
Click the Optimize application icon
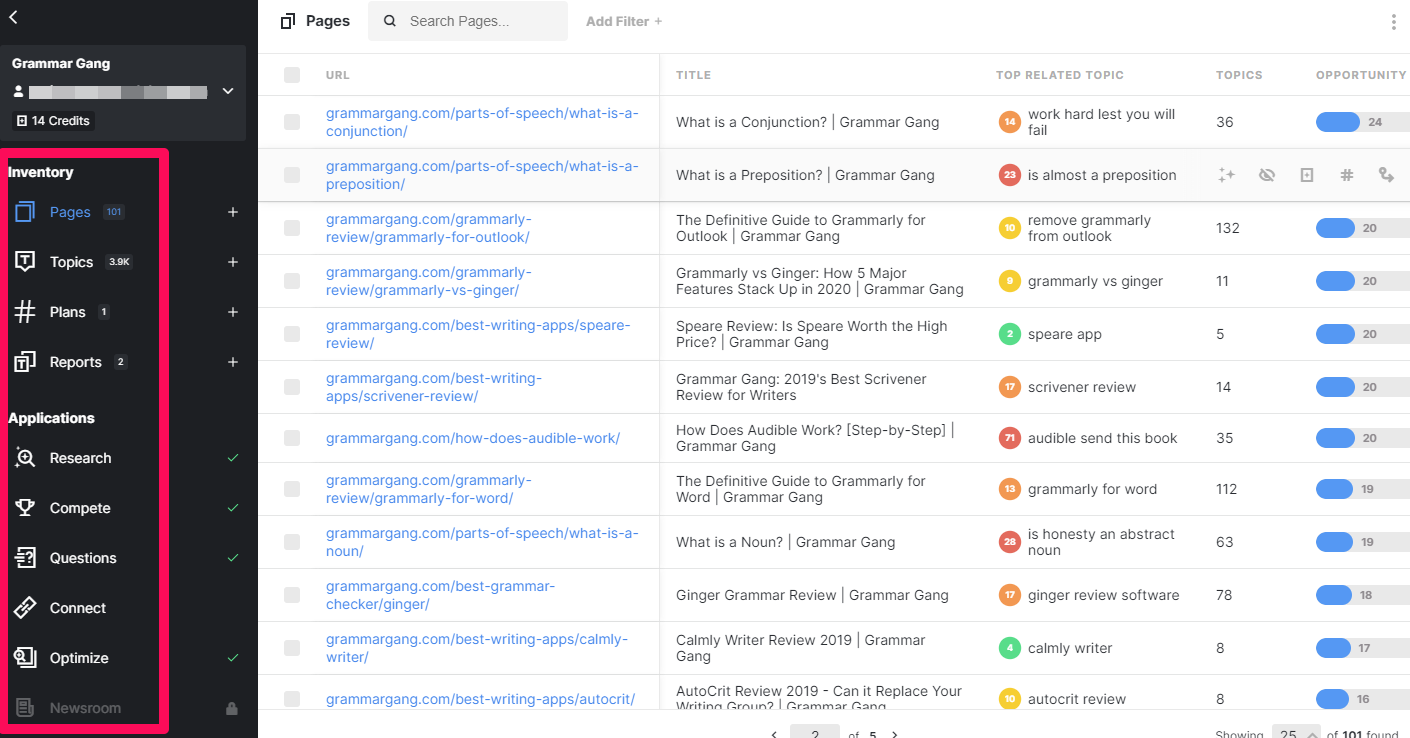(25, 658)
